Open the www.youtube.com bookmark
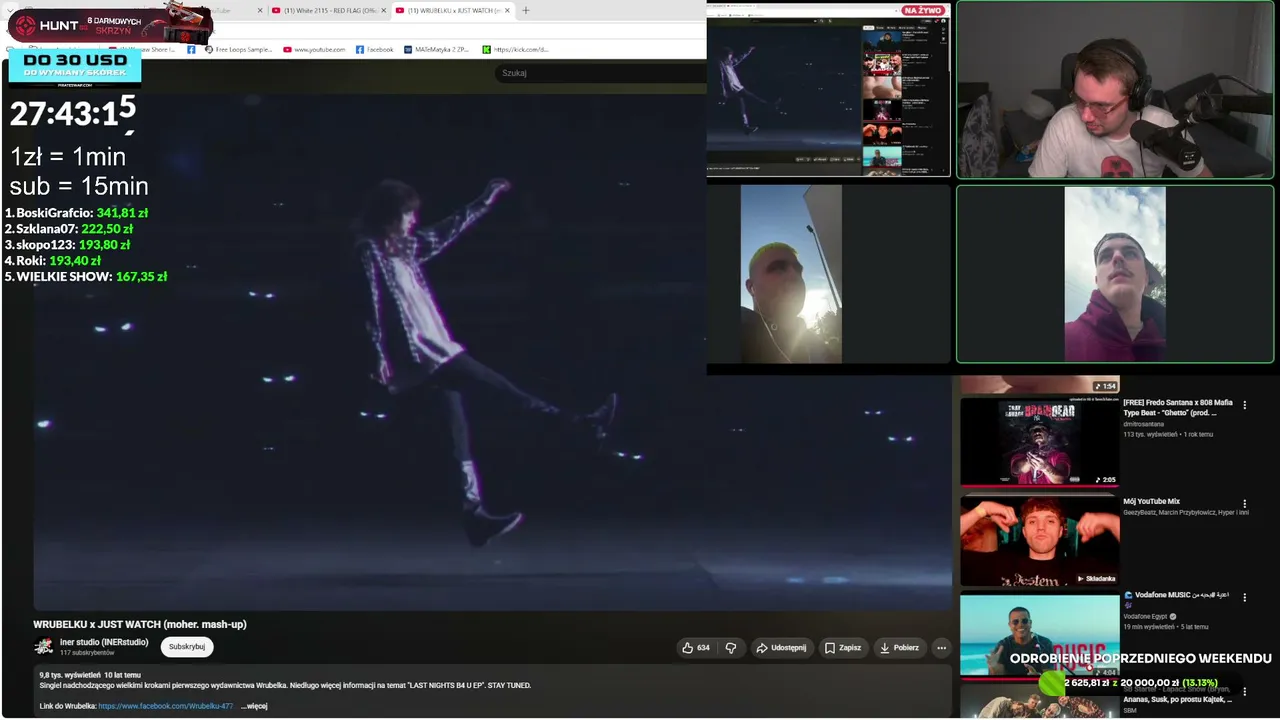Viewport: 1280px width, 720px height. click(314, 49)
